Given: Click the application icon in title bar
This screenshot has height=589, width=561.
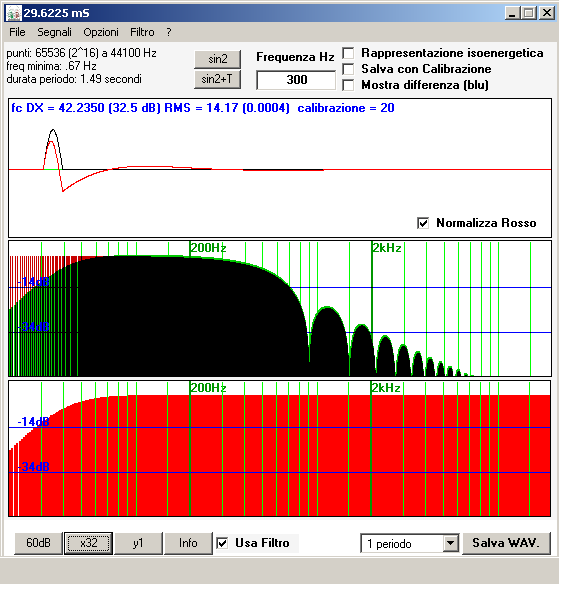Looking at the screenshot, I should 14,14.
